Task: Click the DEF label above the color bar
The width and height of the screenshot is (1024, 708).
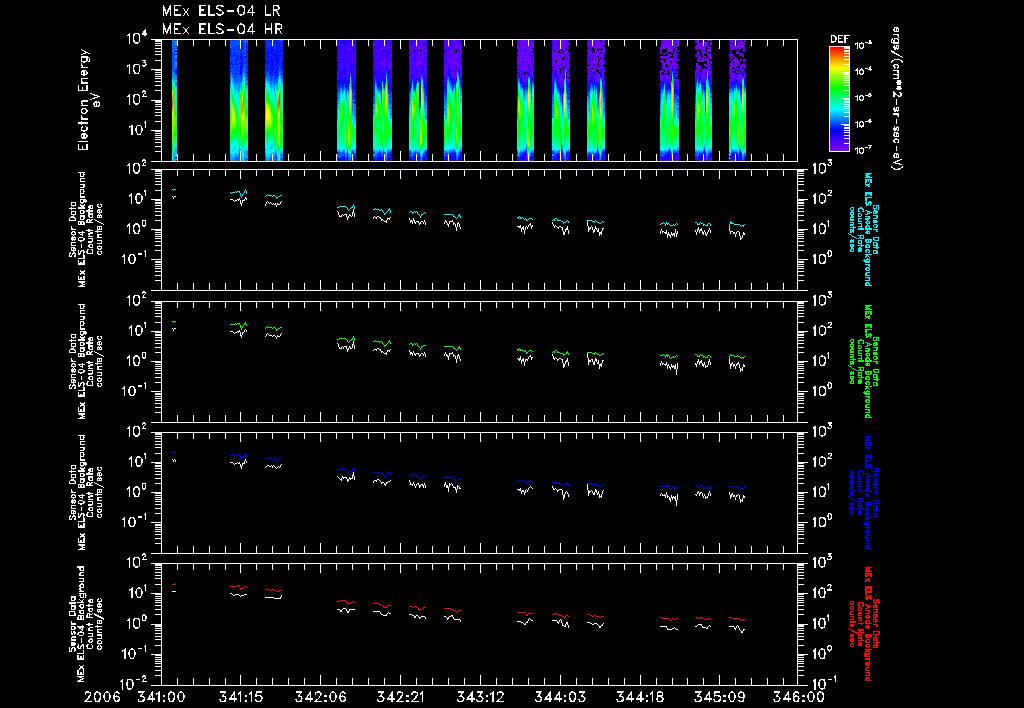Action: [x=839, y=39]
